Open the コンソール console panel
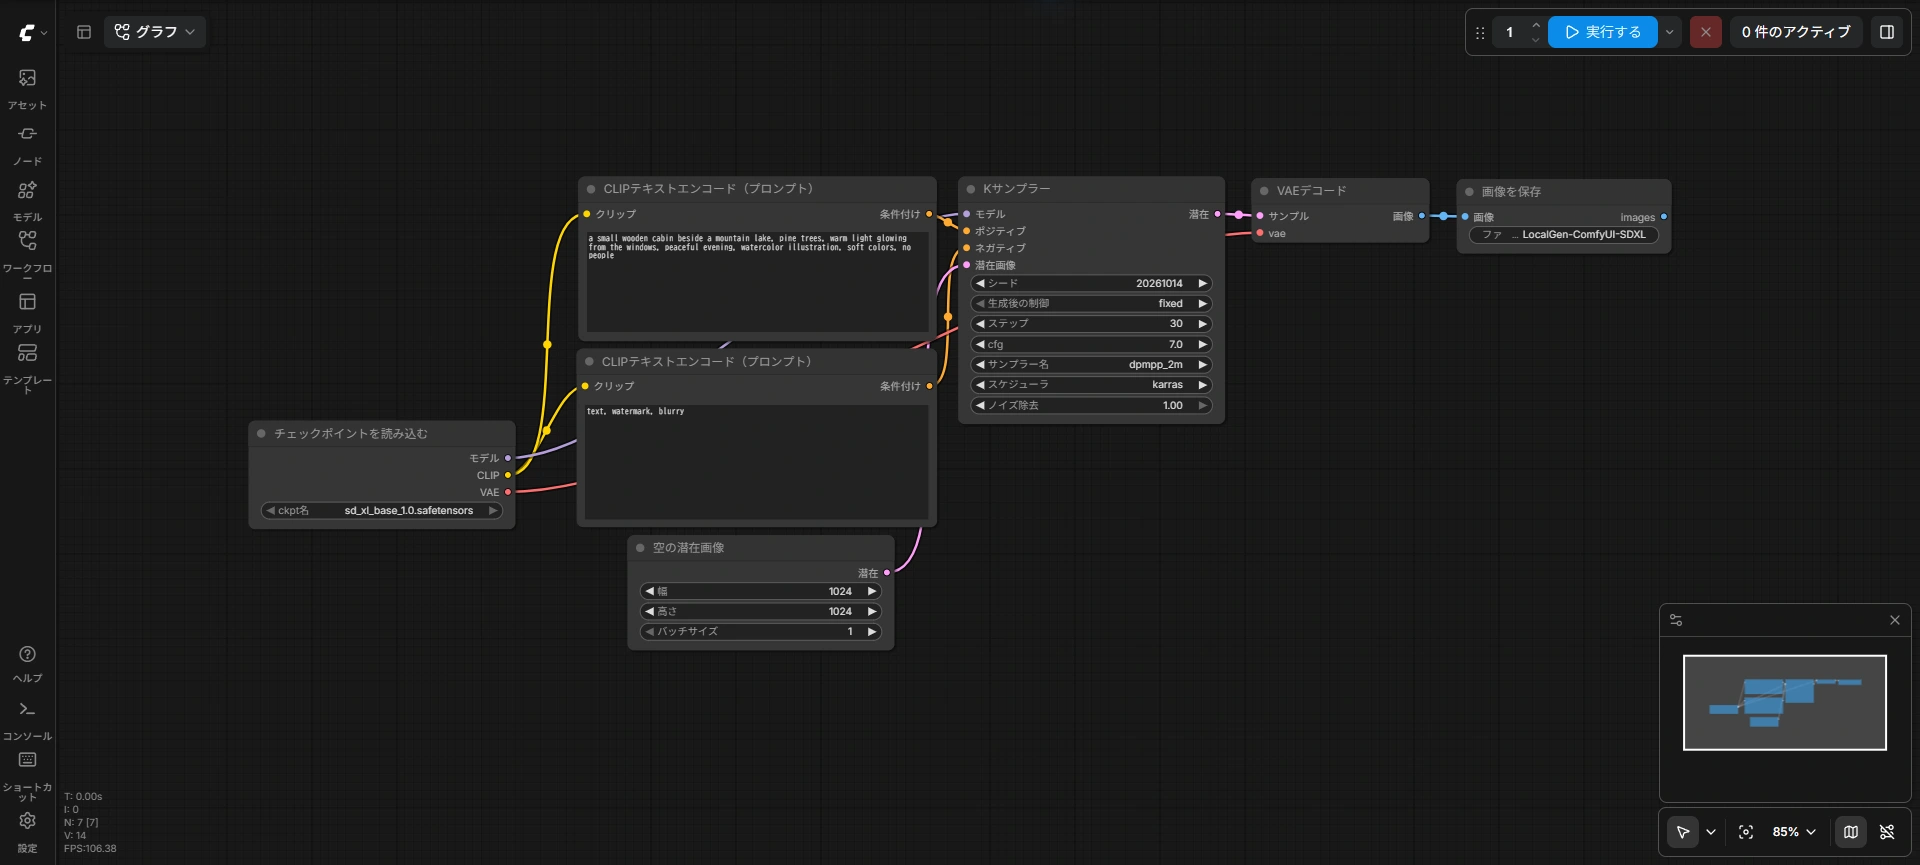 (27, 720)
